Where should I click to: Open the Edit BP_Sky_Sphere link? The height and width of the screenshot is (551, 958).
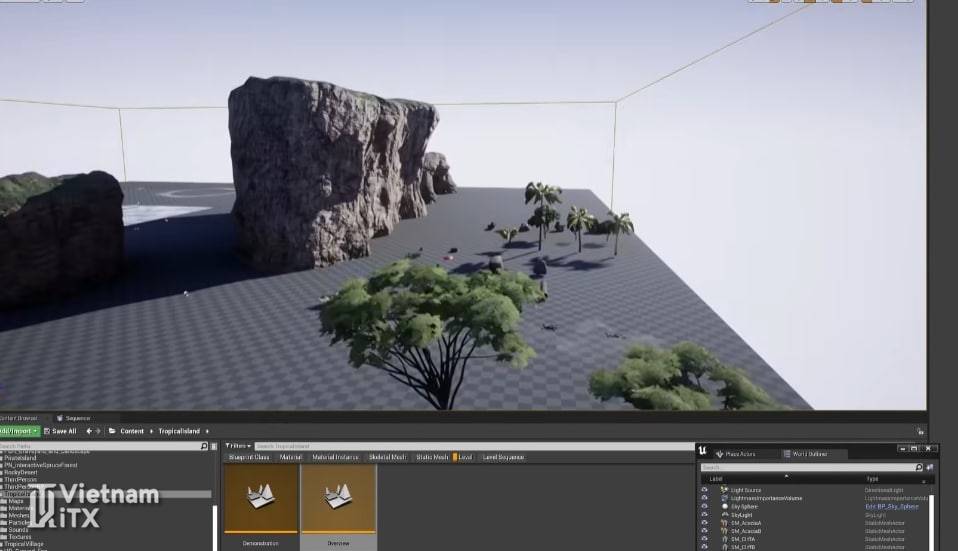pyautogui.click(x=892, y=506)
